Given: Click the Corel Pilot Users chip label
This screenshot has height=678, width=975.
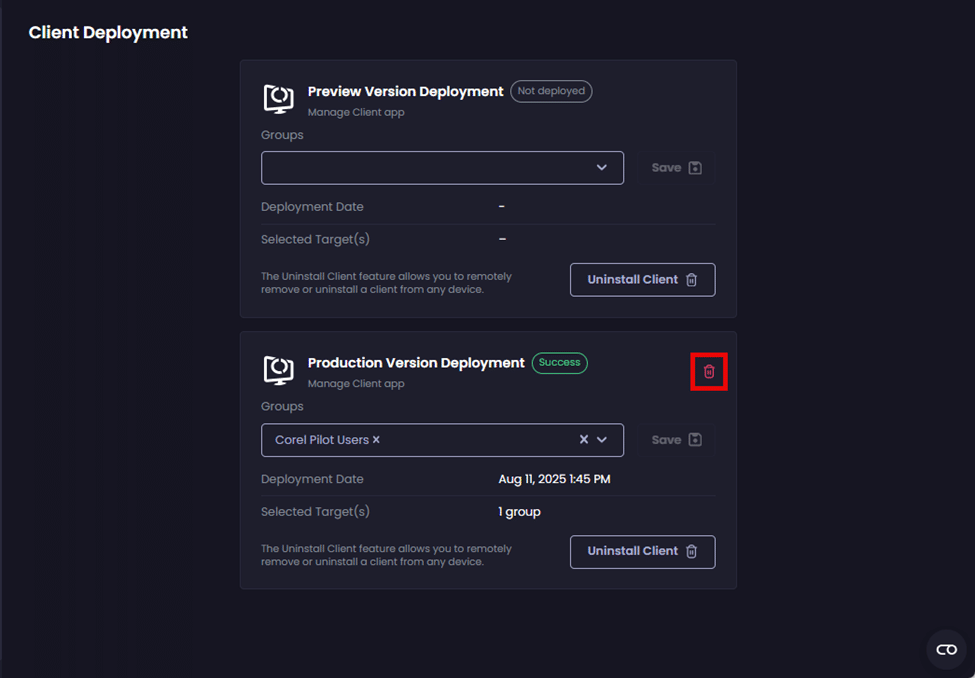Looking at the screenshot, I should point(321,440).
